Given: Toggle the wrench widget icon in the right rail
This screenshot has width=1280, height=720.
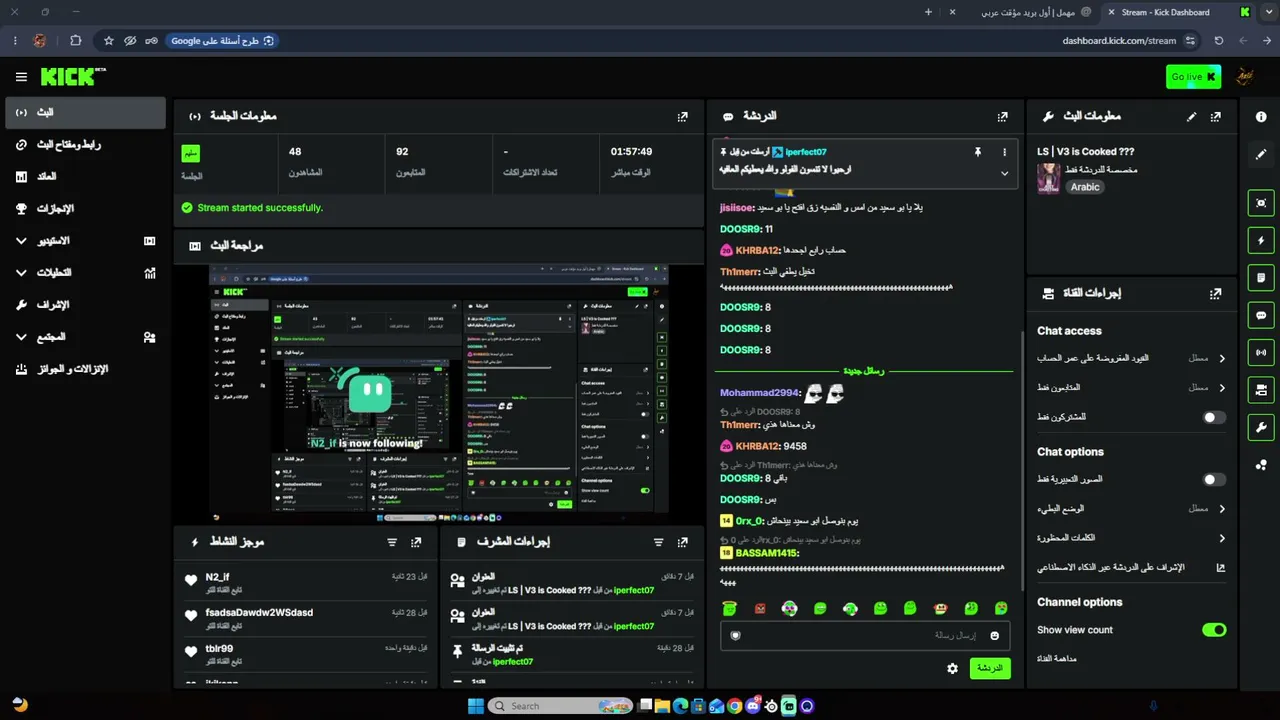Looking at the screenshot, I should tap(1261, 427).
